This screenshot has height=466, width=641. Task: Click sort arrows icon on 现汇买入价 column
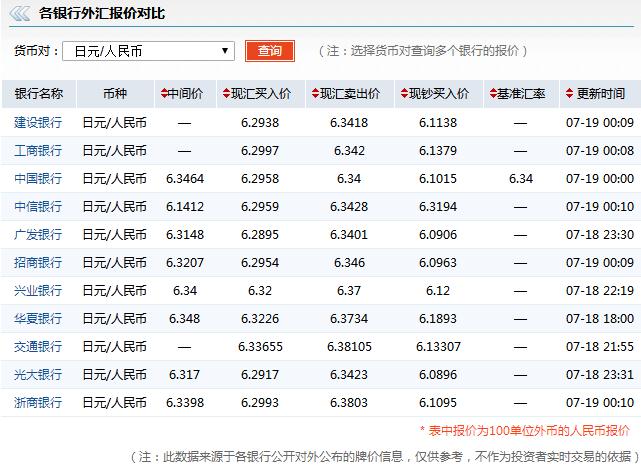(x=226, y=94)
